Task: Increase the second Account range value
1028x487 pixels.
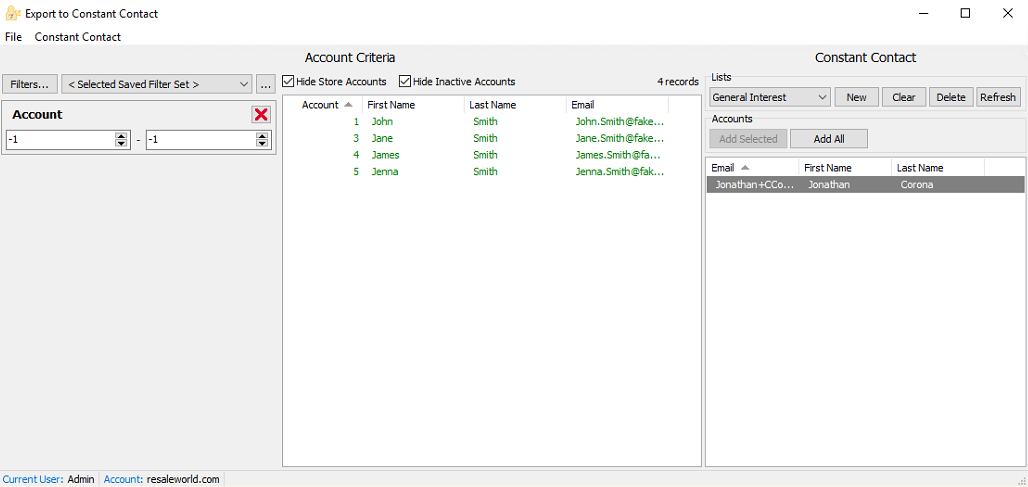Action: click(x=262, y=136)
